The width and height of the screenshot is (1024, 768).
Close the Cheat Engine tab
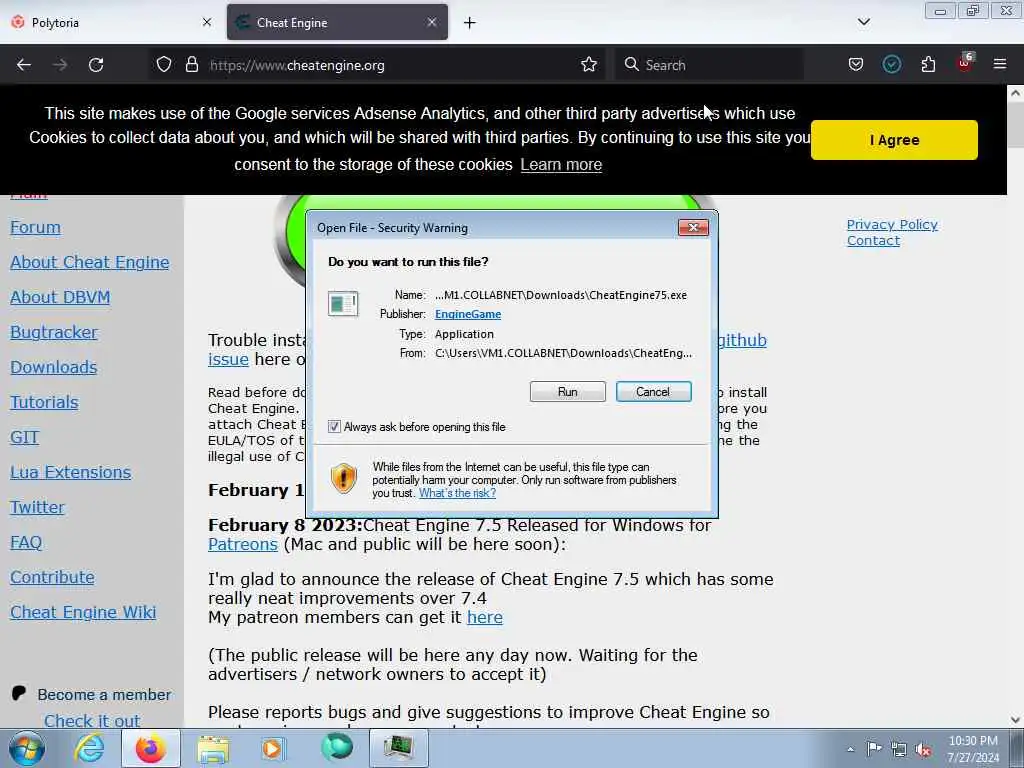[432, 22]
